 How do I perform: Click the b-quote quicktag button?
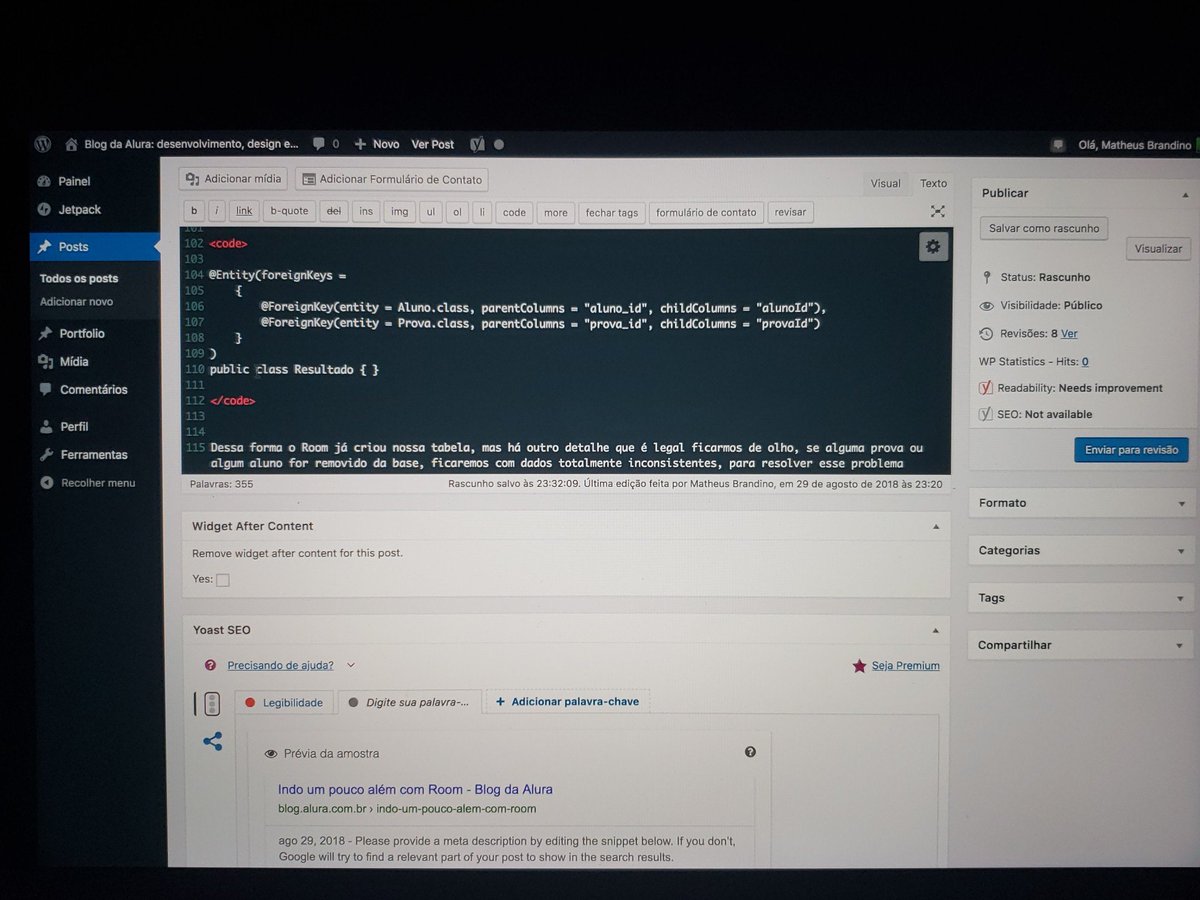tap(290, 211)
